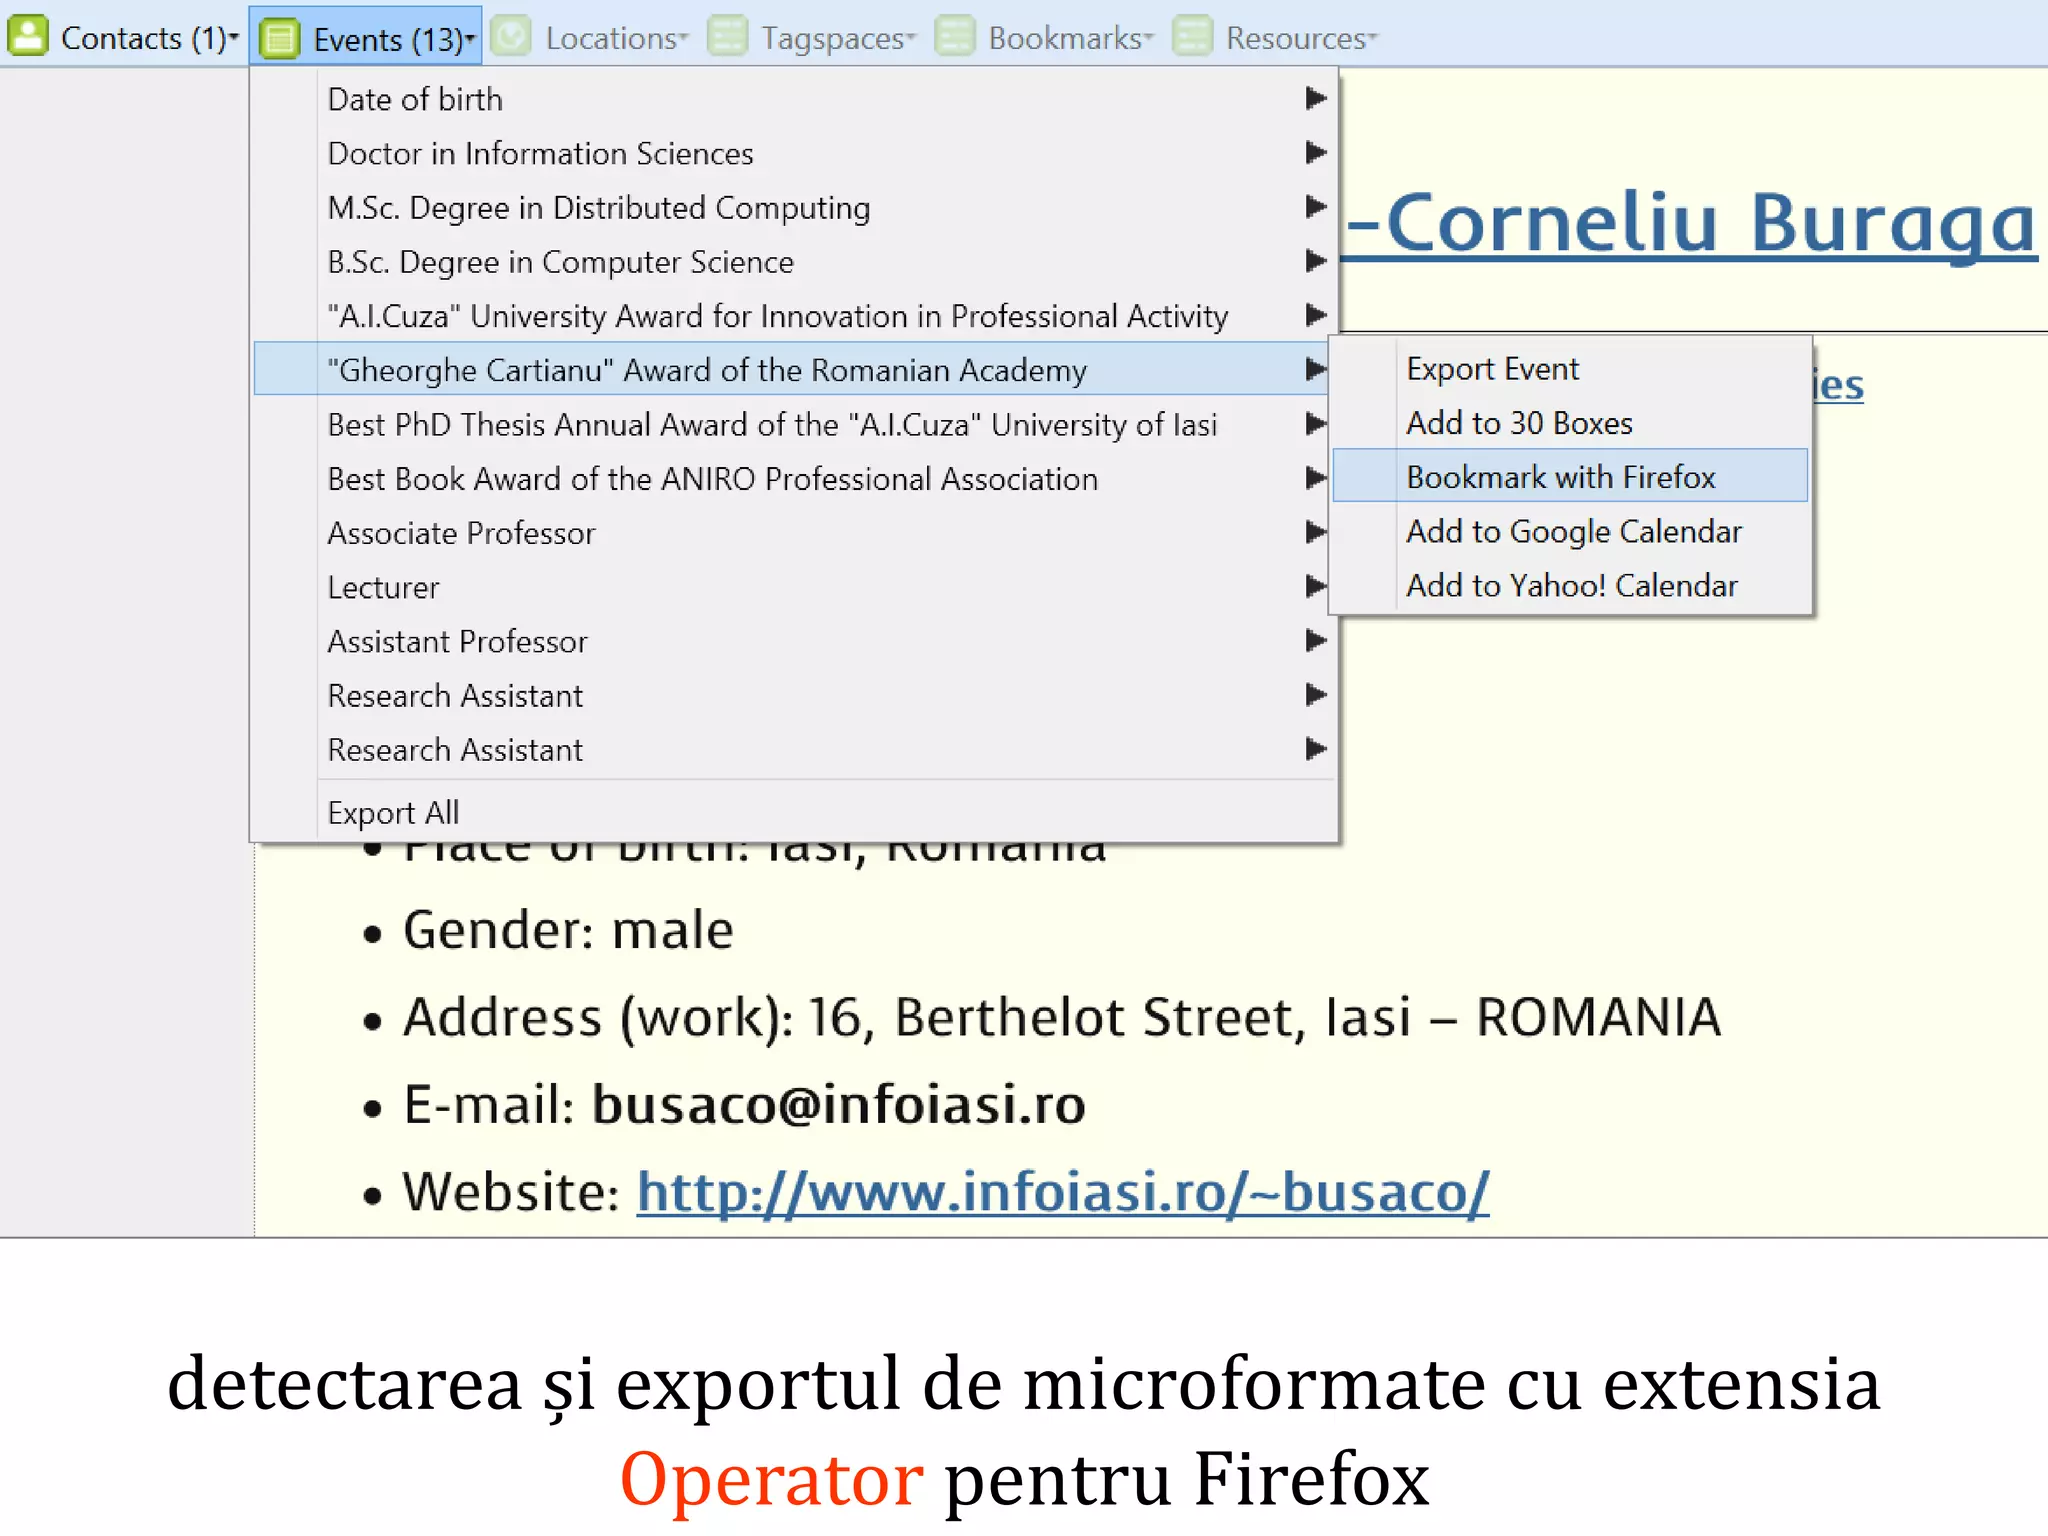Click the Events calendar icon
This screenshot has height=1536, width=2048.
coord(279,39)
